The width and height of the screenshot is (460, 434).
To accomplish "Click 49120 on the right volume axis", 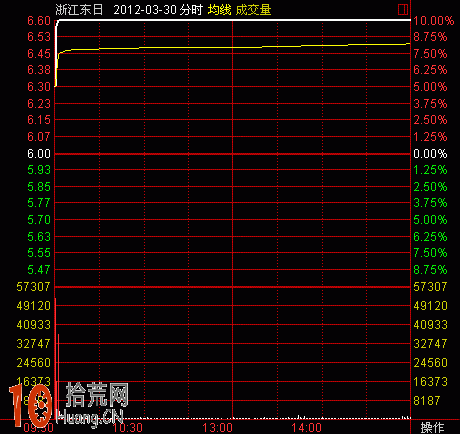I will click(430, 306).
